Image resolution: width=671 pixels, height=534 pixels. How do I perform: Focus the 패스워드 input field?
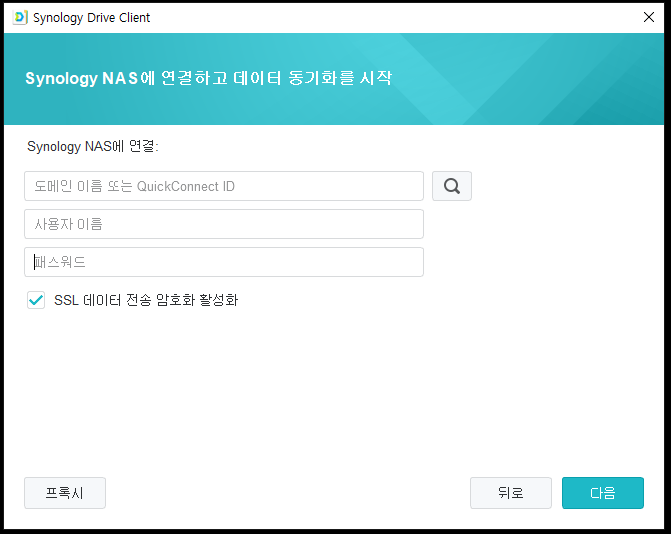click(x=224, y=262)
